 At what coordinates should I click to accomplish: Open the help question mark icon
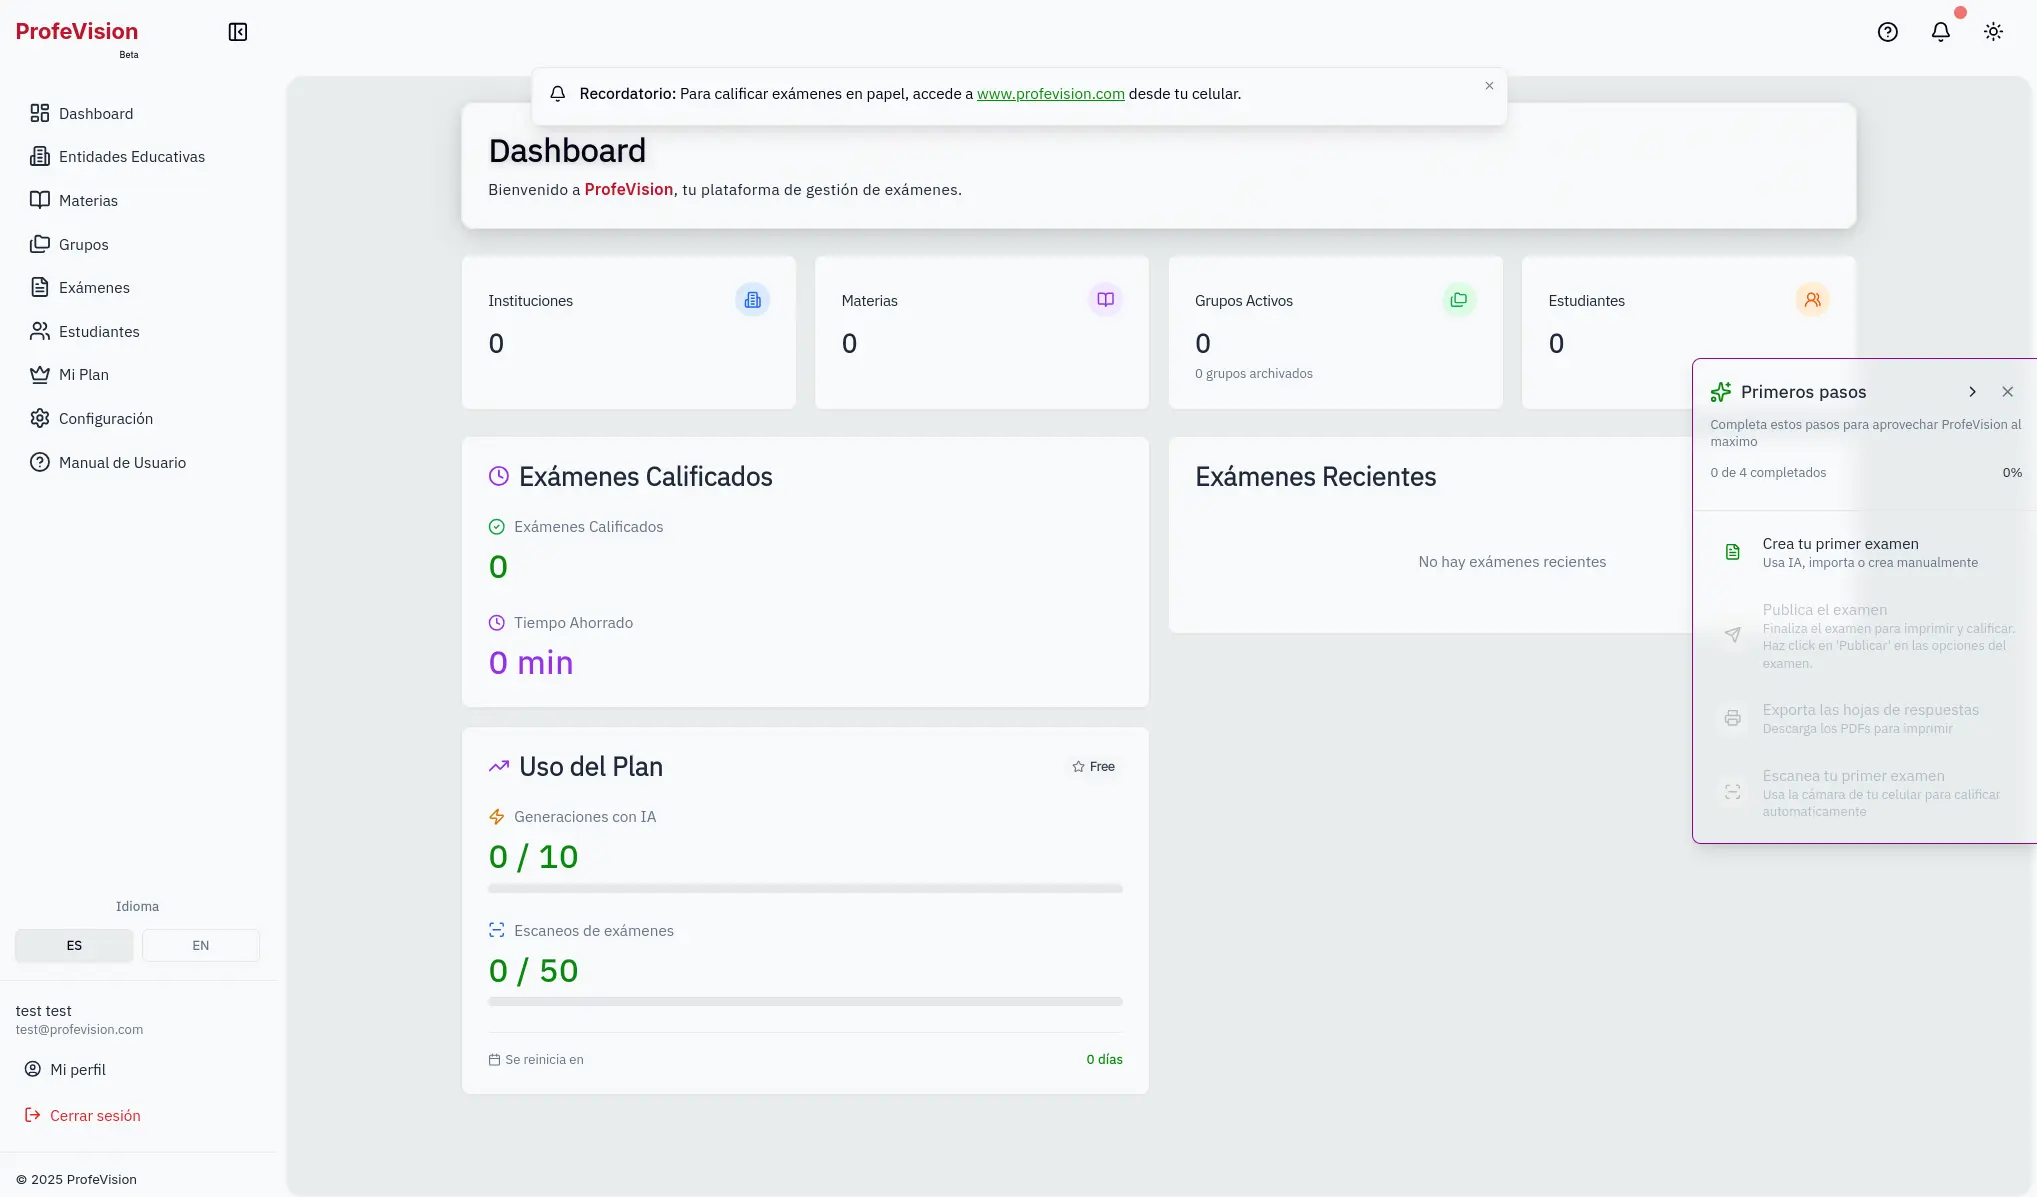click(1887, 31)
